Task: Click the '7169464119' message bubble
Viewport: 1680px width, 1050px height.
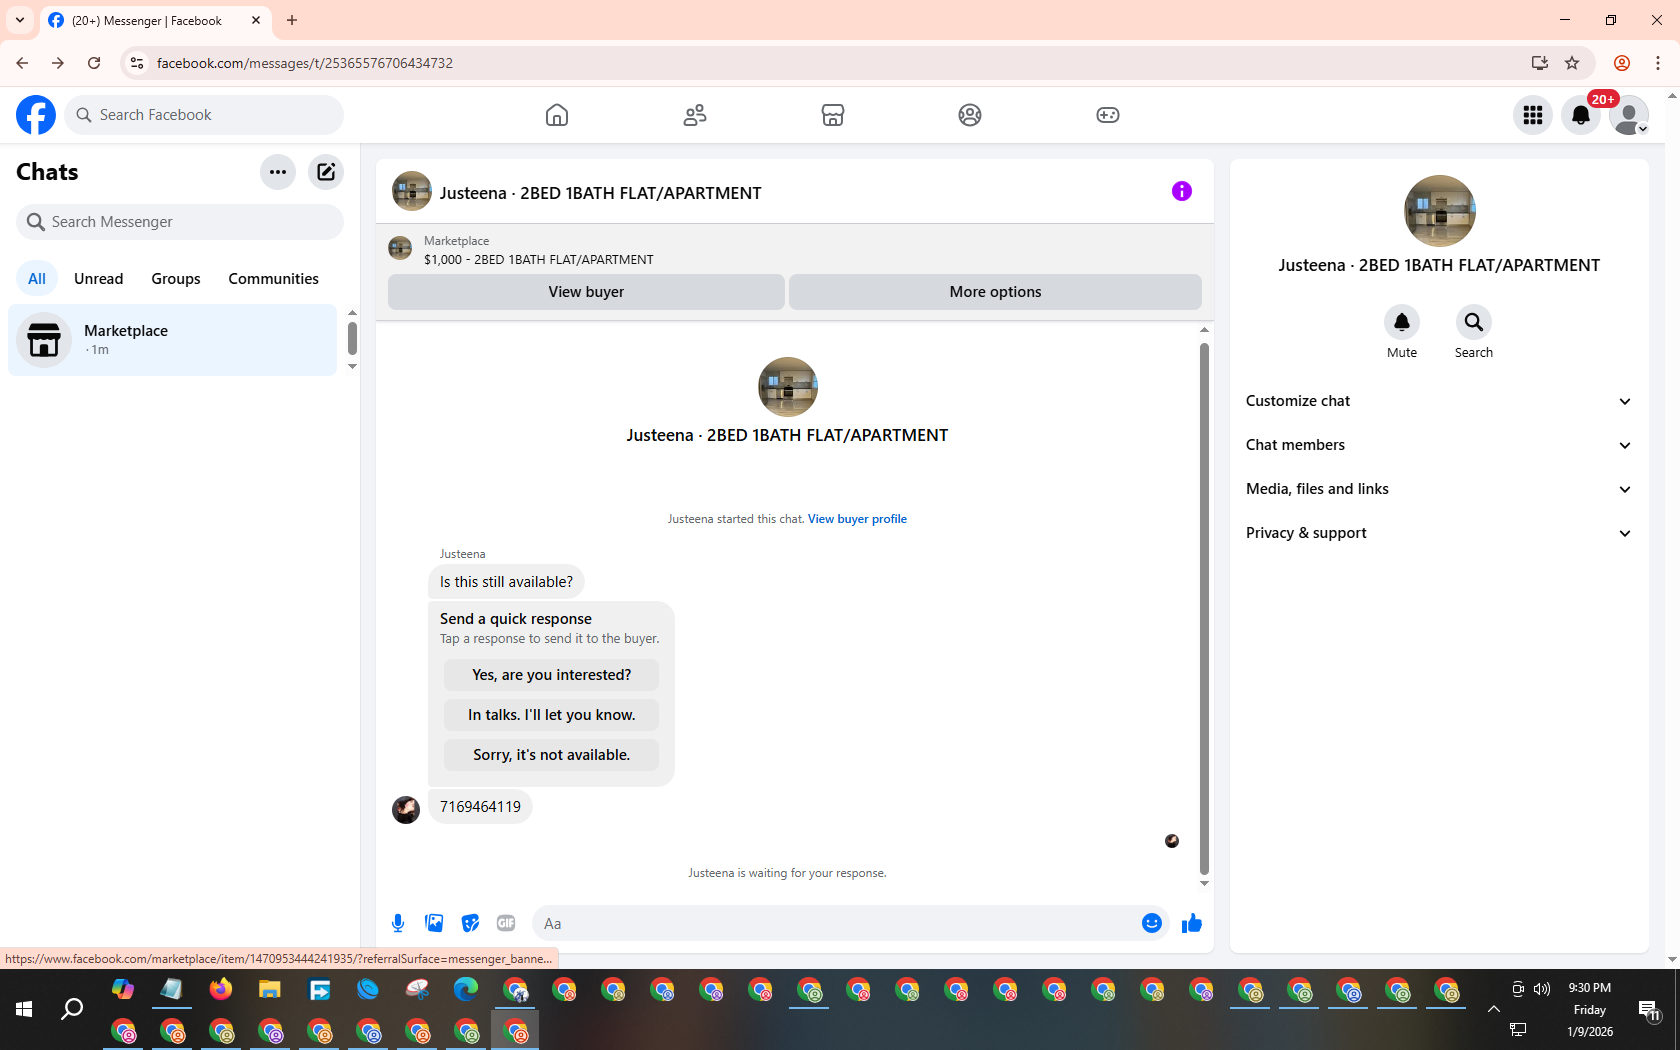Action: point(480,807)
